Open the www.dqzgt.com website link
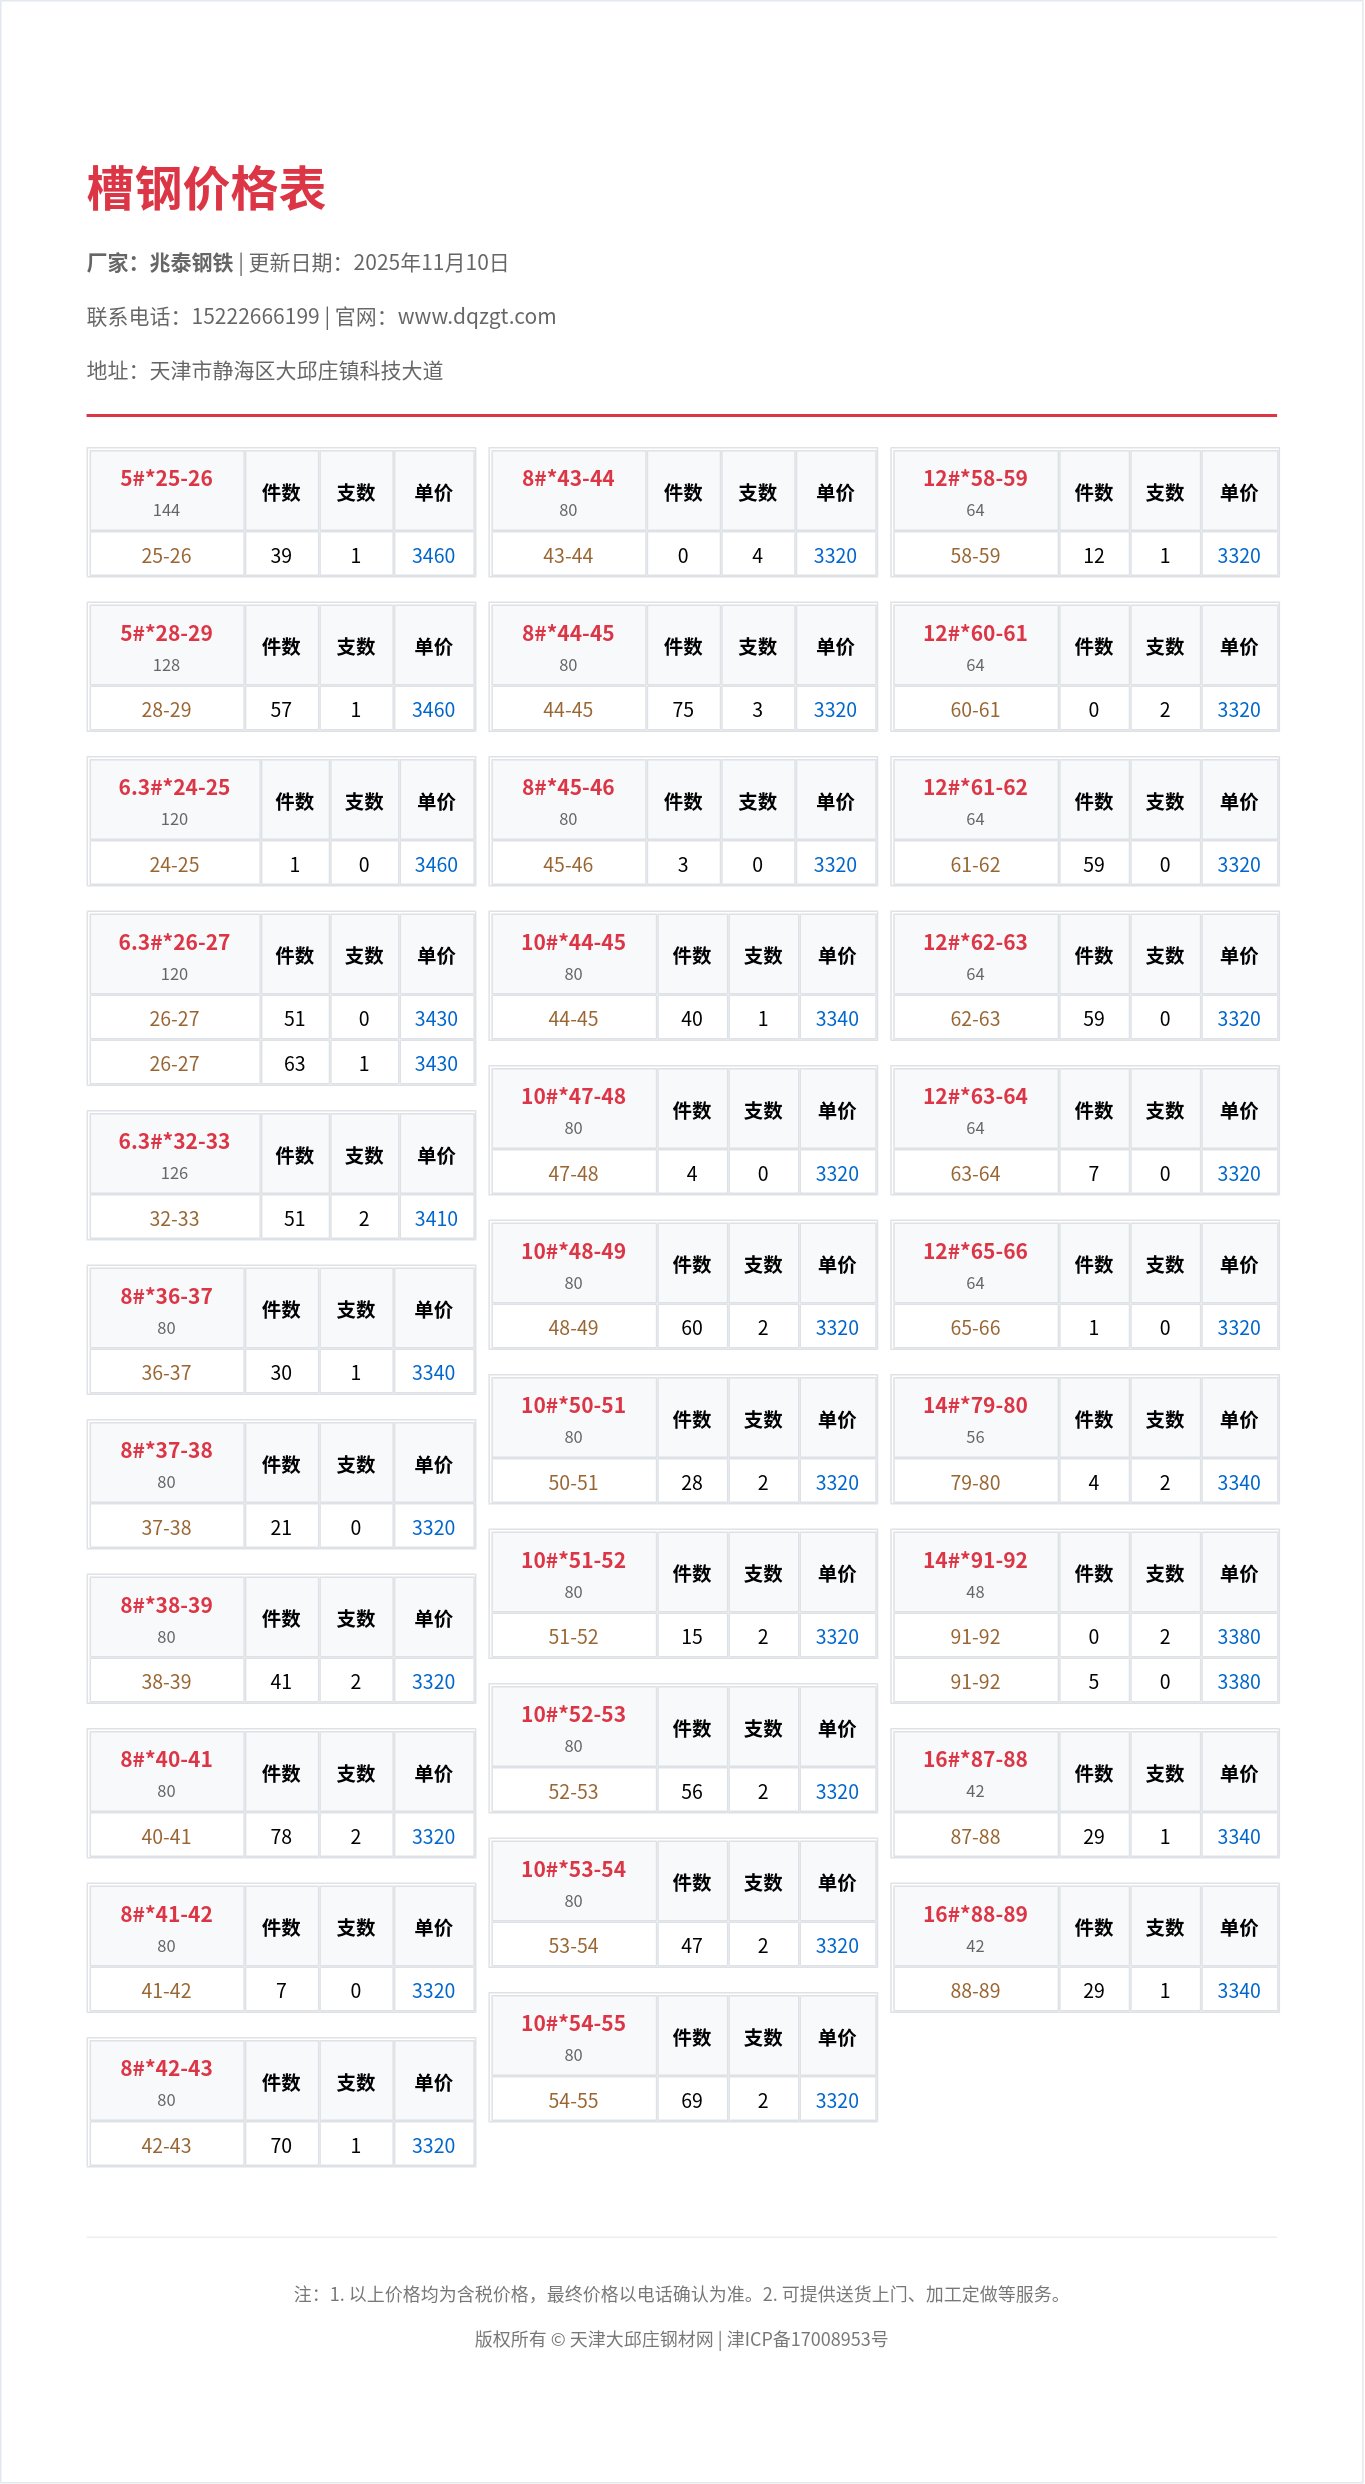This screenshot has width=1365, height=2484. click(x=476, y=317)
